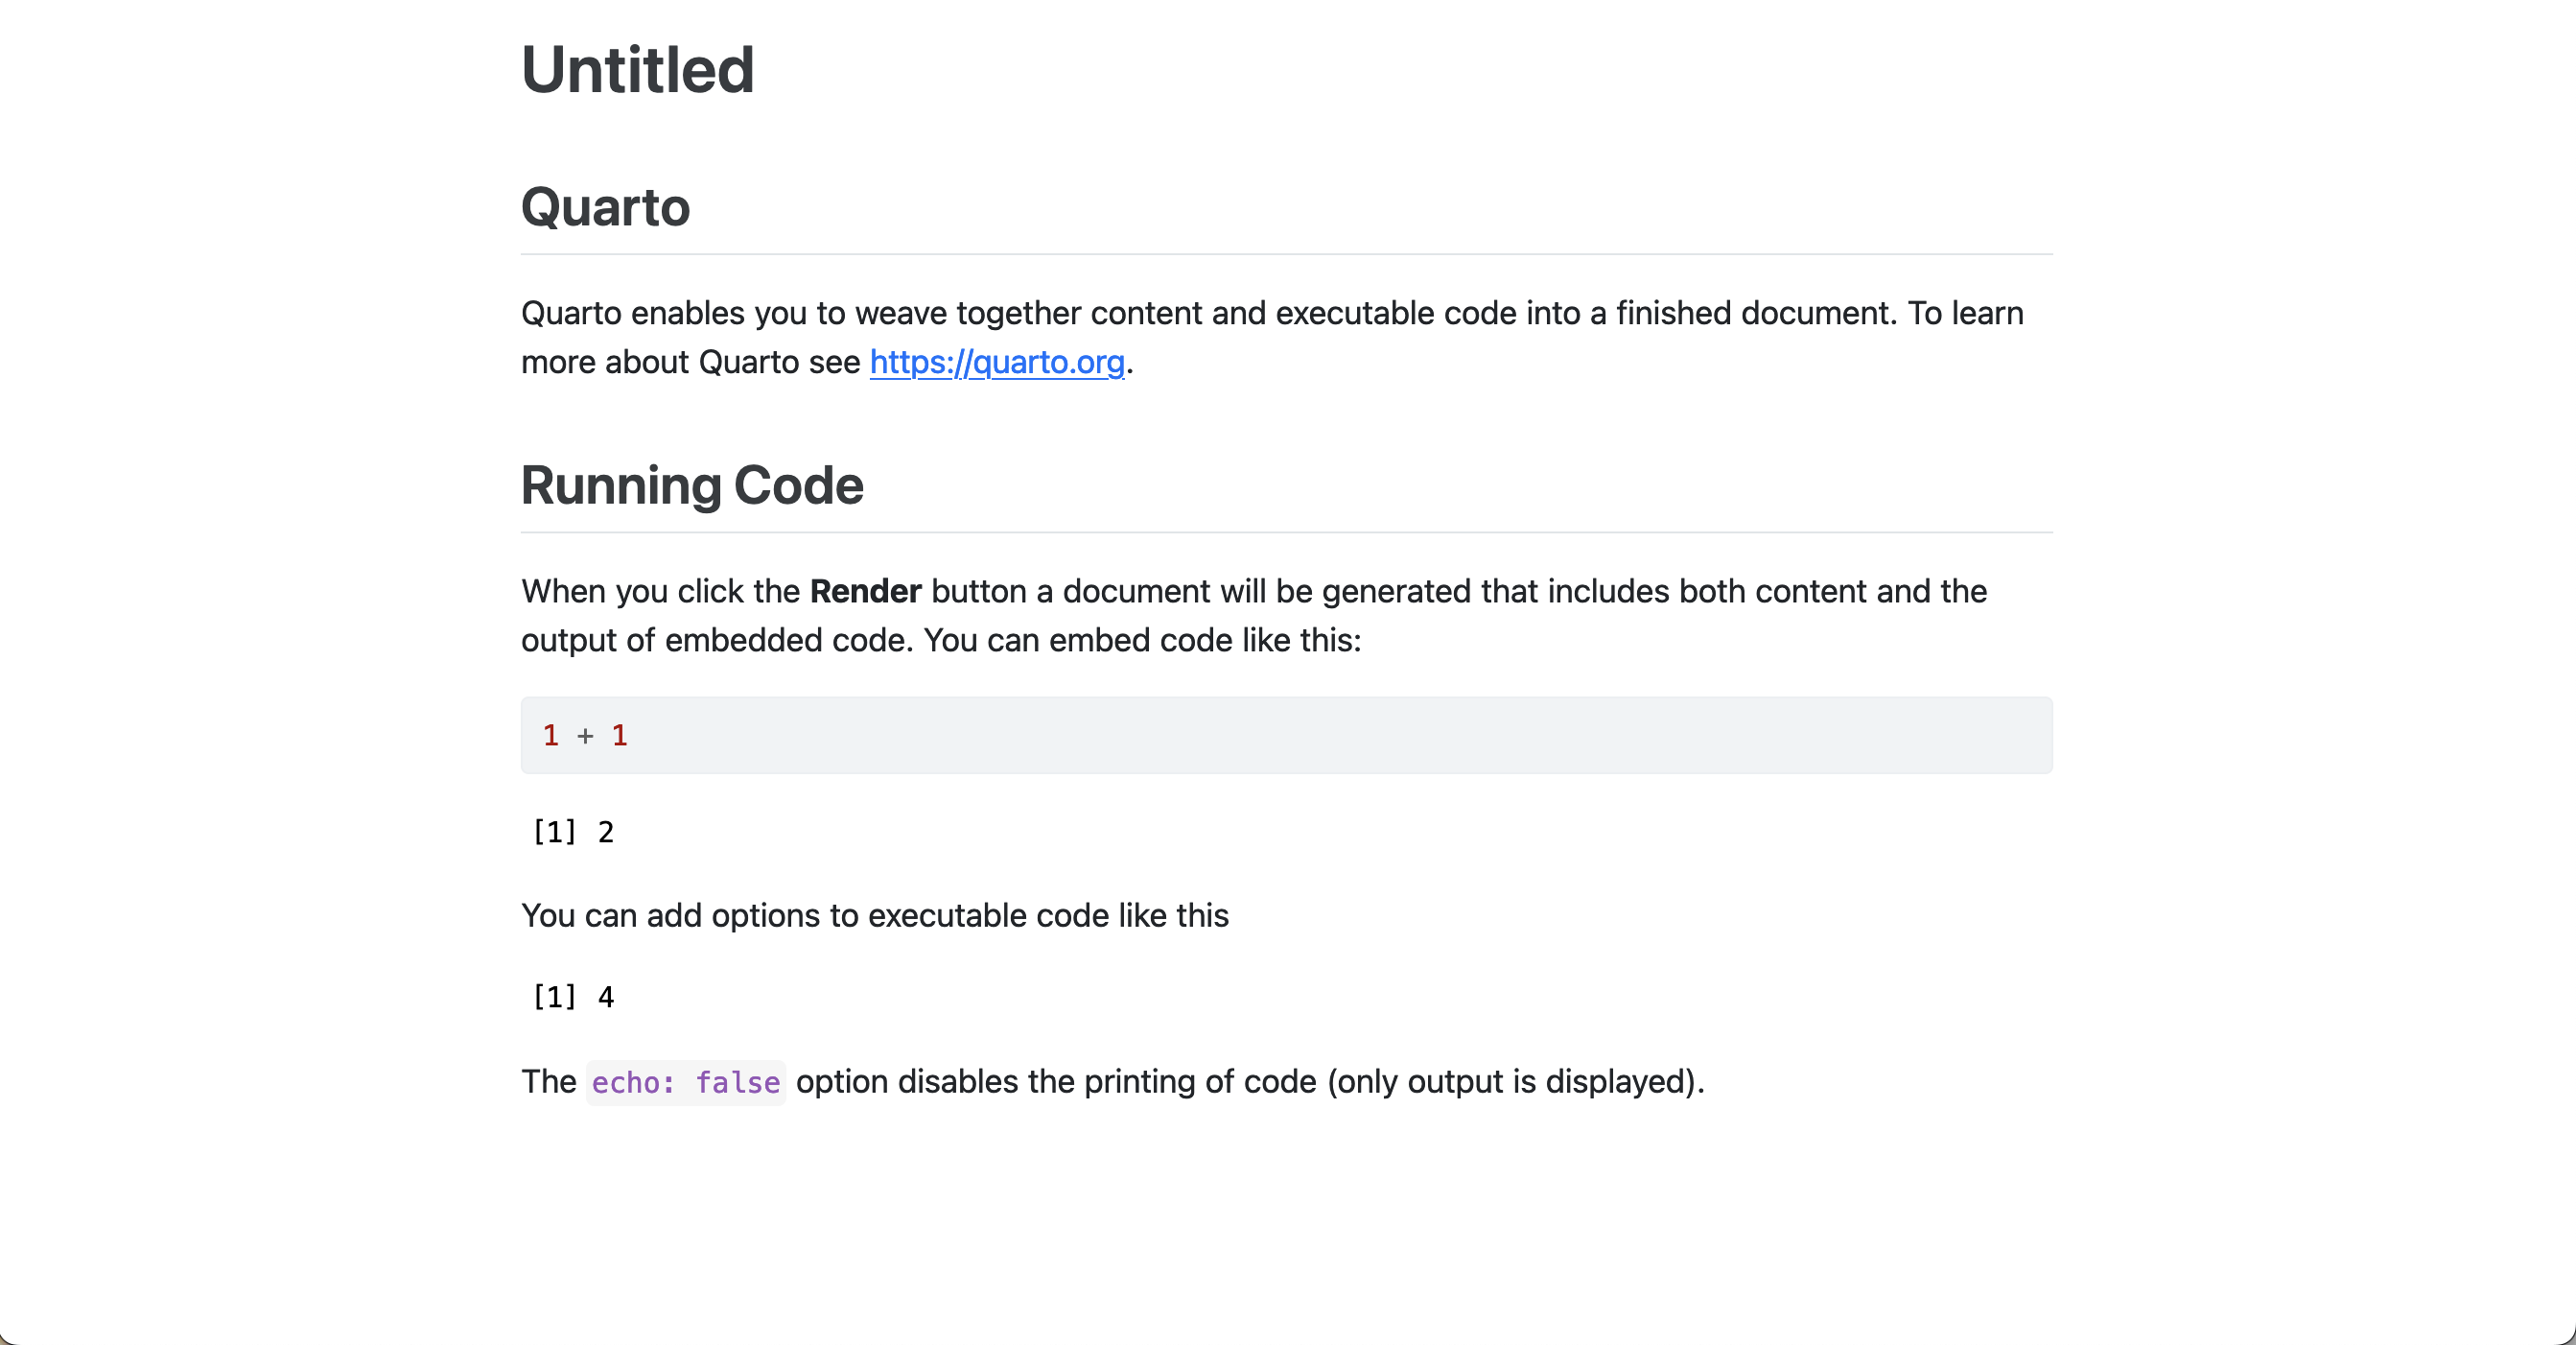Click the "Untitled" document title
2576x1345 pixels.
637,70
